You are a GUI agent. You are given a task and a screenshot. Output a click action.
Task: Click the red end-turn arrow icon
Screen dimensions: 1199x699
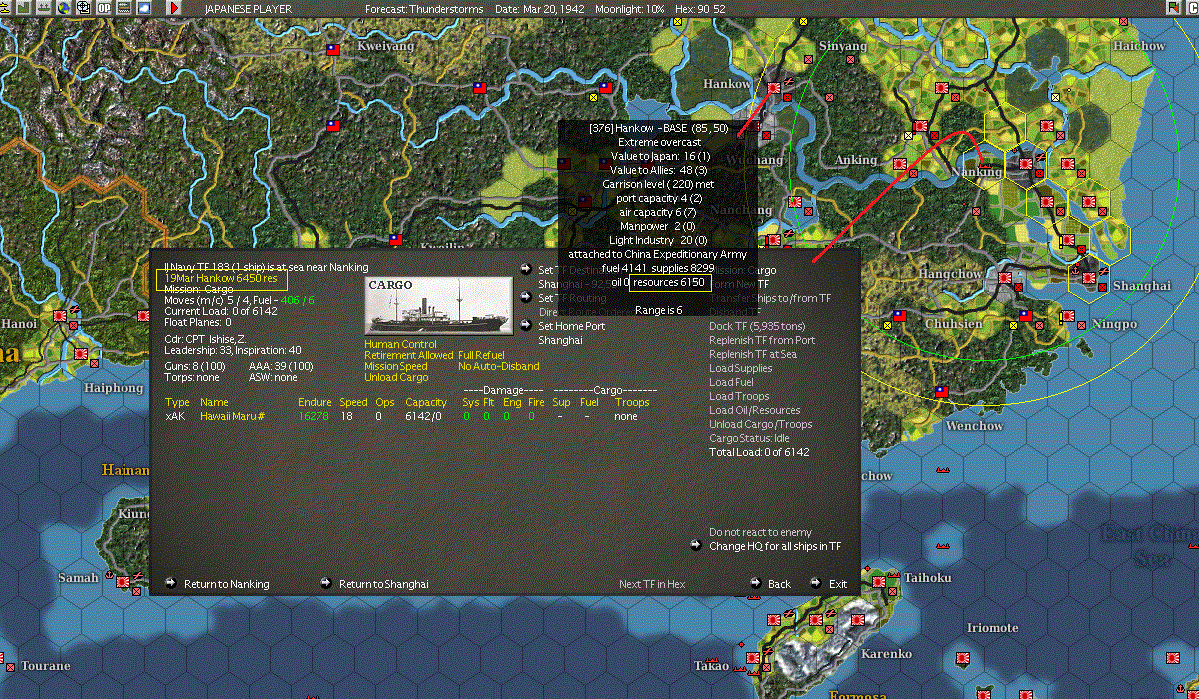tap(174, 8)
